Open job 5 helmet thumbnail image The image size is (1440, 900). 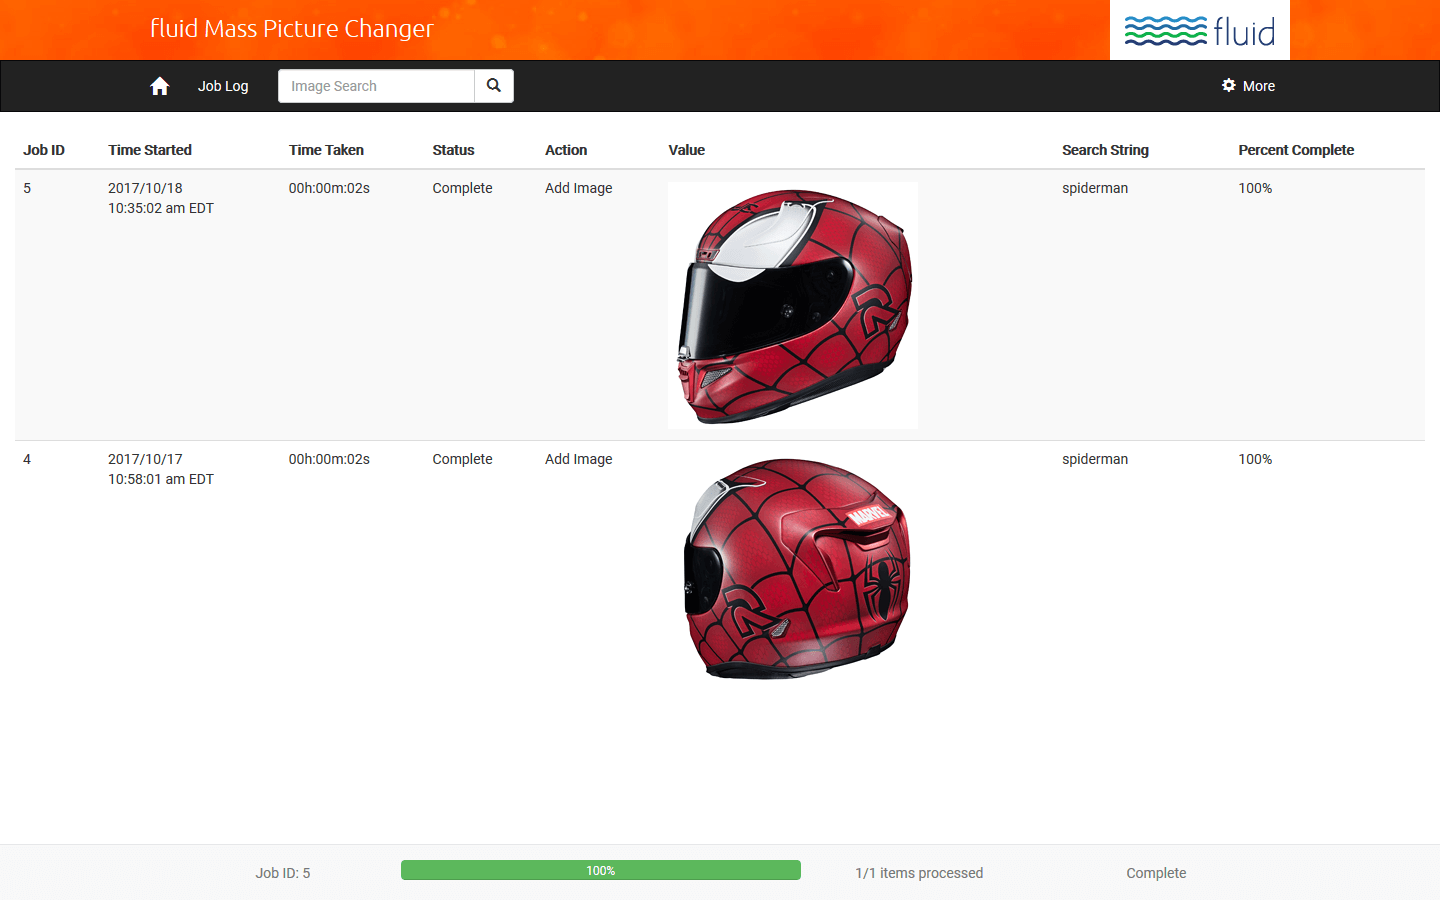(x=793, y=305)
